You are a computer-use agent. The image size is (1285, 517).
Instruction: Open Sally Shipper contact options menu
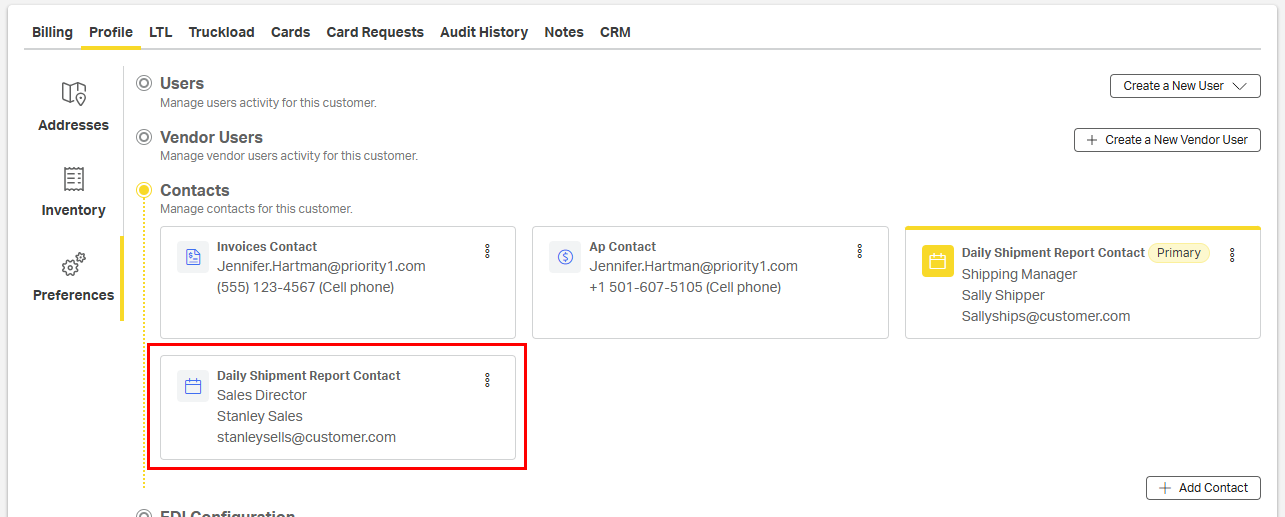(1231, 255)
